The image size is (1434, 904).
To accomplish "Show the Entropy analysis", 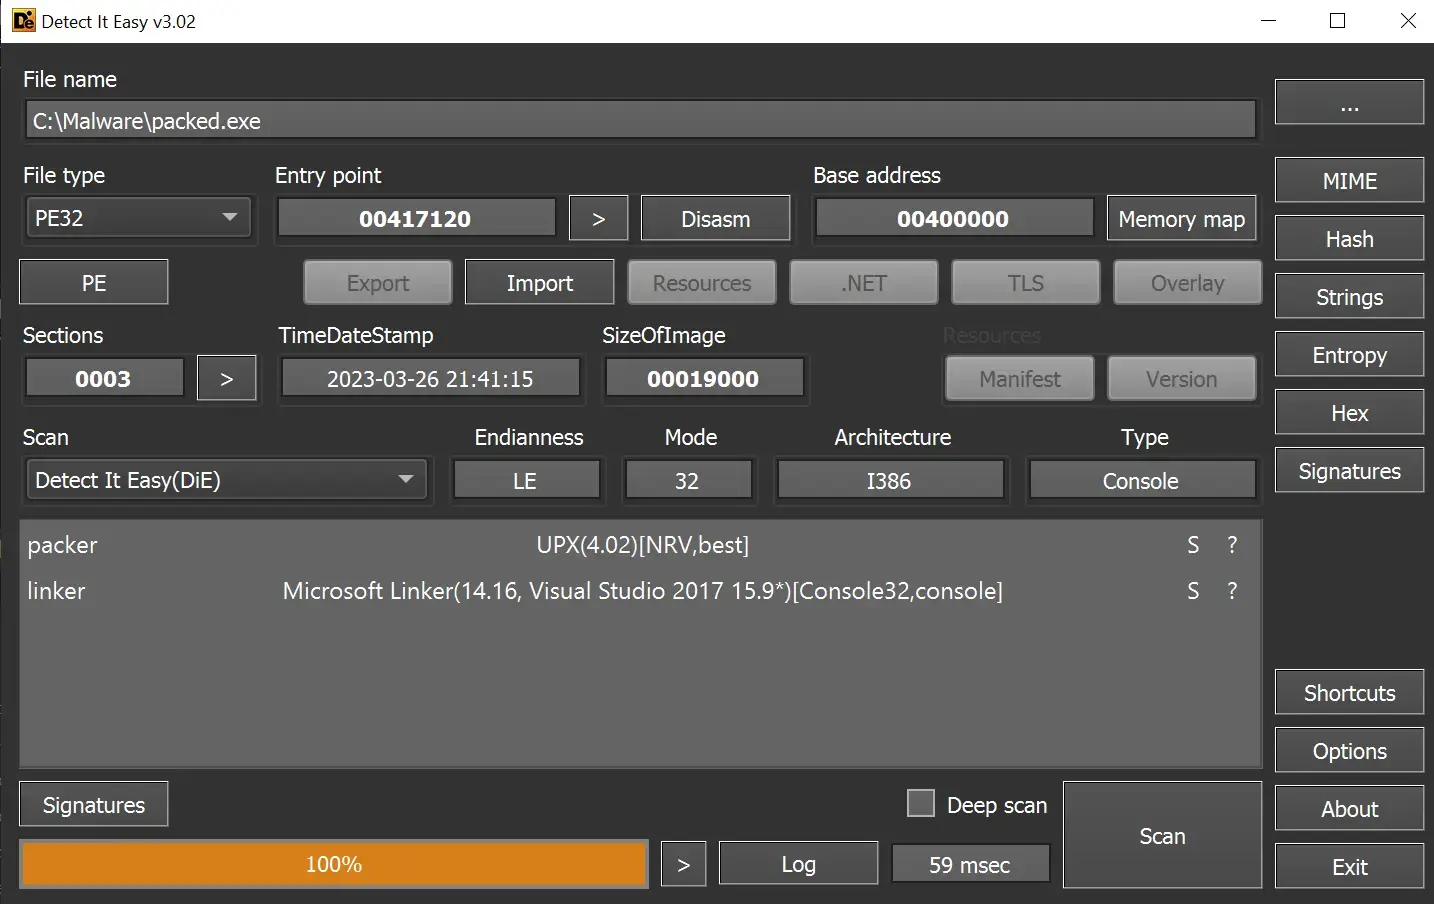I will click(1349, 355).
